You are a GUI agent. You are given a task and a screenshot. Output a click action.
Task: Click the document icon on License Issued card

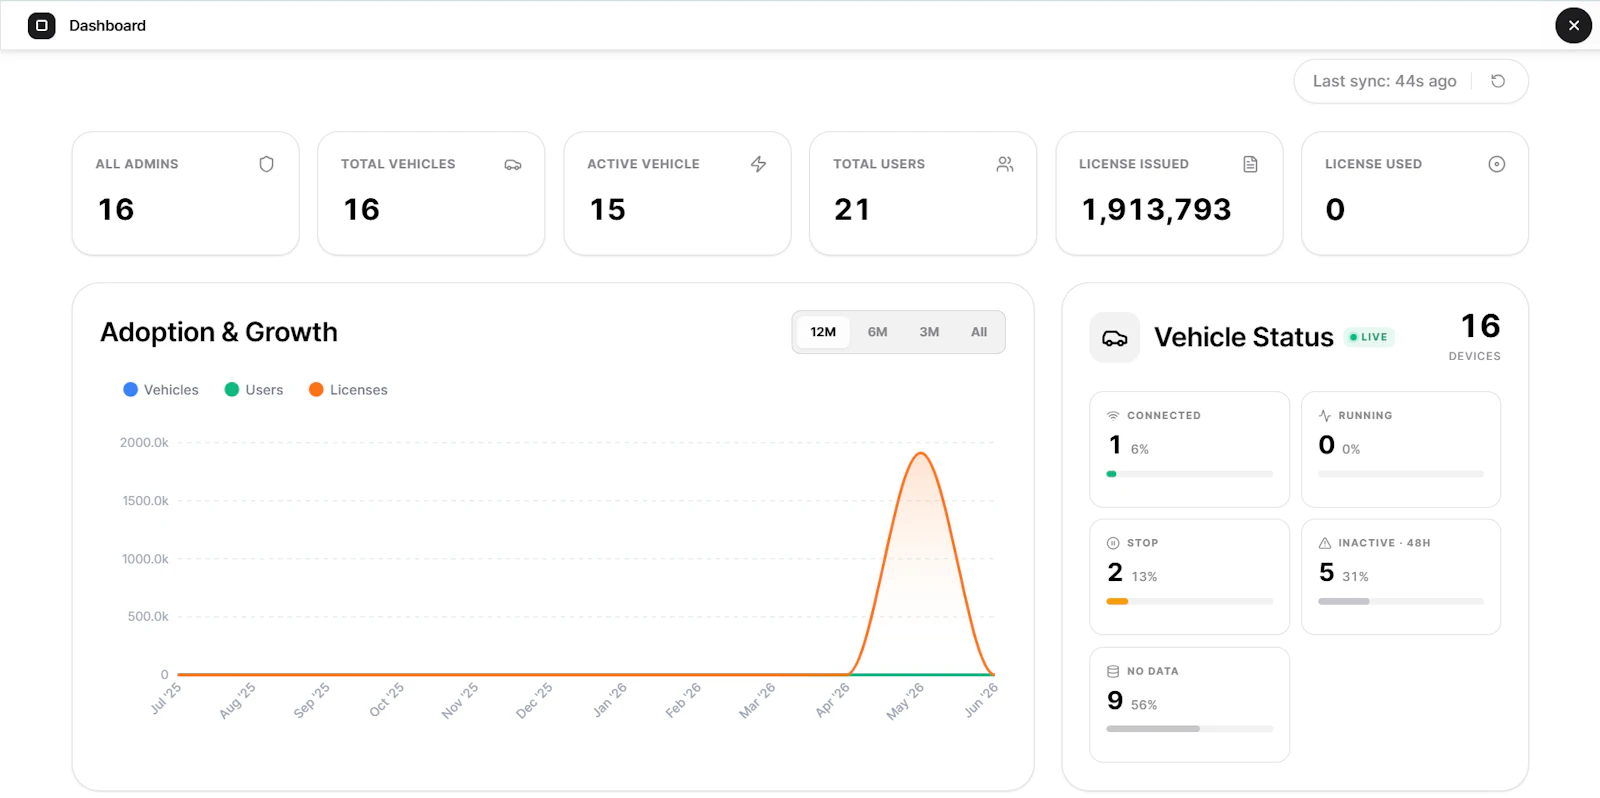(x=1250, y=164)
